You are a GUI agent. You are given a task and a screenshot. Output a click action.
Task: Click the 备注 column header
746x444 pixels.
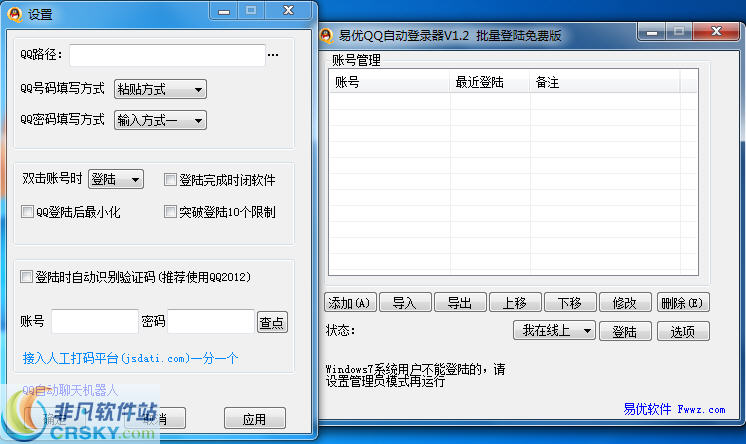(x=605, y=82)
